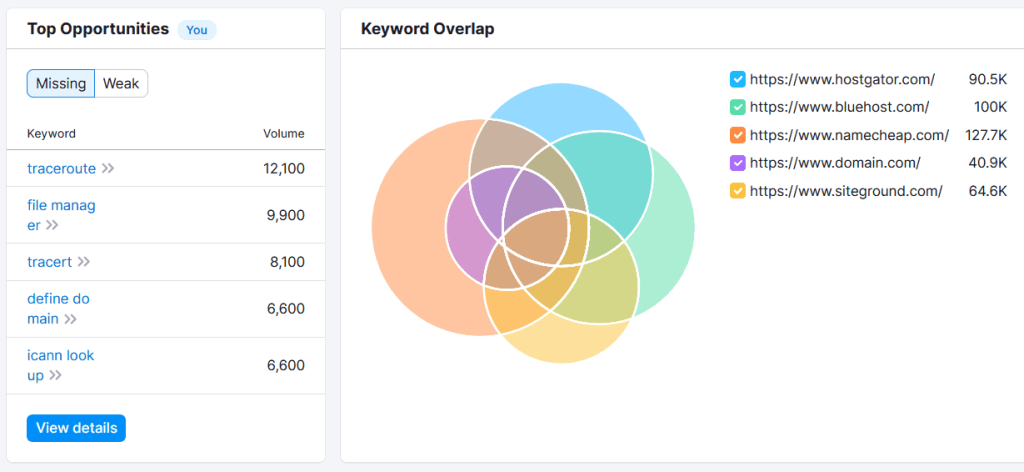Open the traceroute keyword link
1024x472 pixels.
pos(61,169)
